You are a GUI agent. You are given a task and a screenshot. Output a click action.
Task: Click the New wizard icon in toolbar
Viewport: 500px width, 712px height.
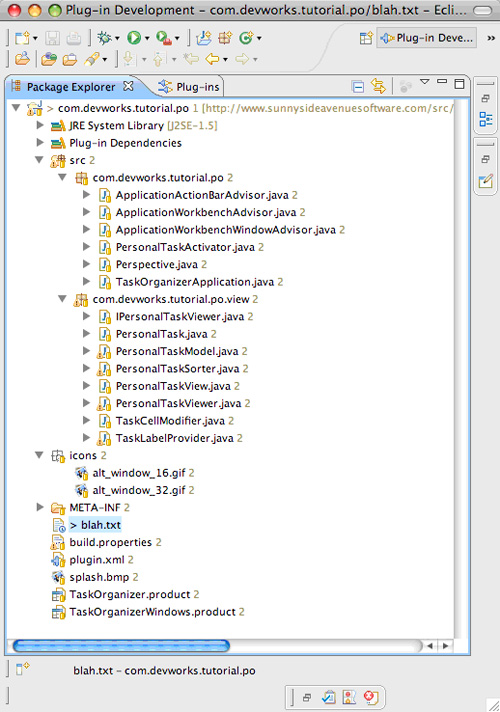(x=22, y=38)
